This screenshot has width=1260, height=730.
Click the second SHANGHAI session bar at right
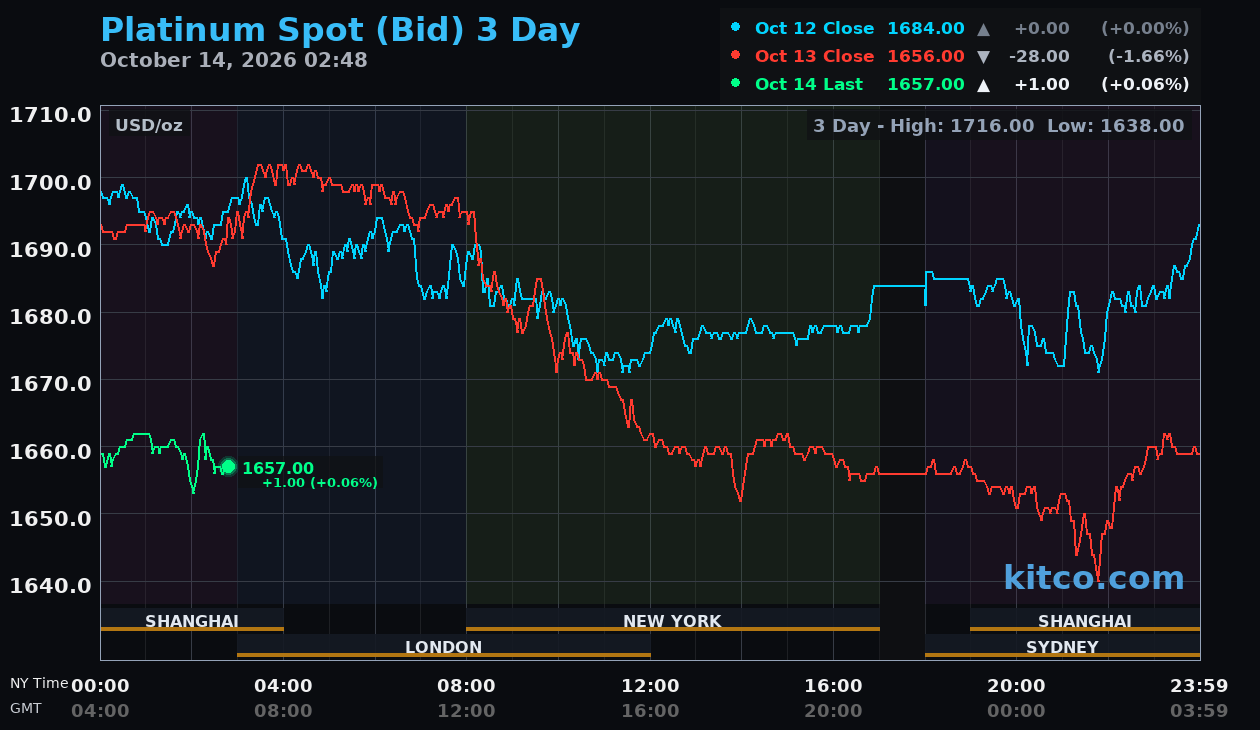click(1085, 620)
